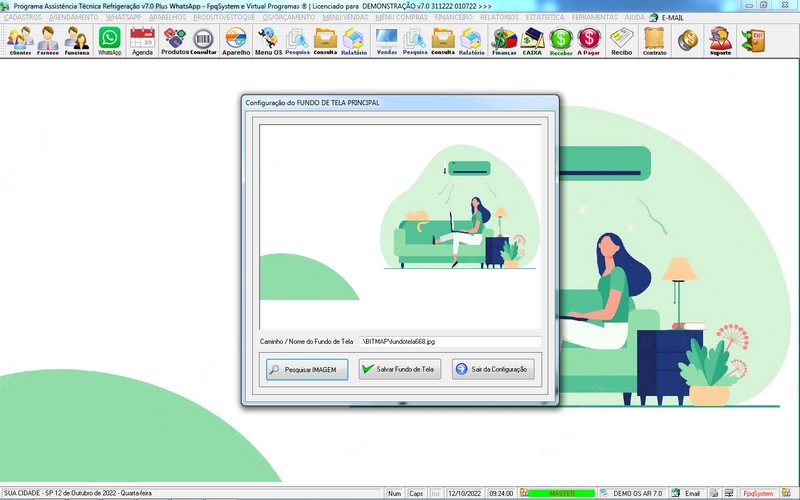The width and height of the screenshot is (800, 500).
Task: Click the printer icon in status bar
Action: click(x=714, y=493)
